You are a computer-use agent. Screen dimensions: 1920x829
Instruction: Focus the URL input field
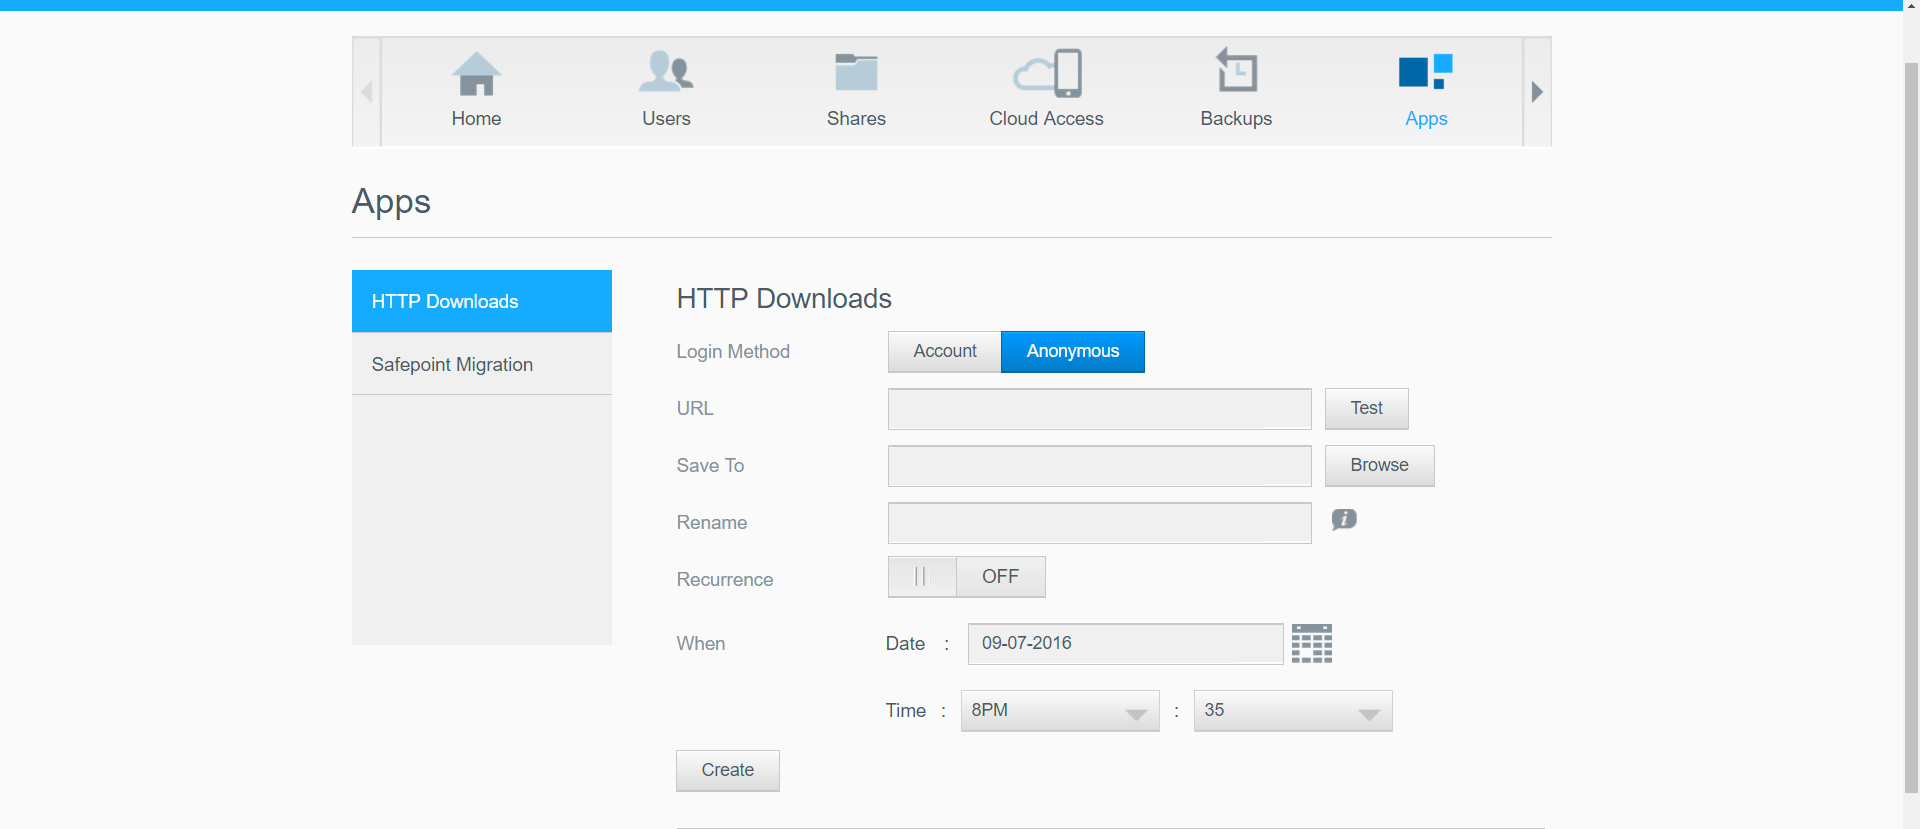coord(1100,409)
